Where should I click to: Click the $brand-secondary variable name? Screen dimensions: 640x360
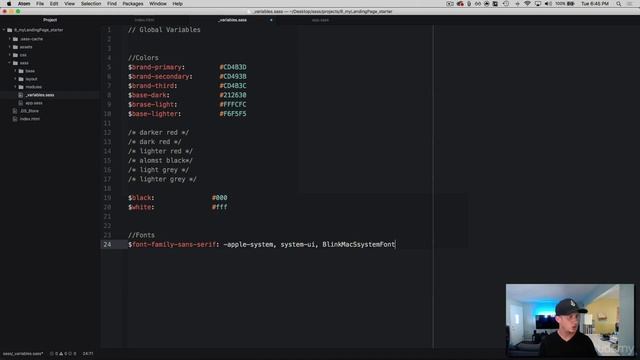click(159, 76)
